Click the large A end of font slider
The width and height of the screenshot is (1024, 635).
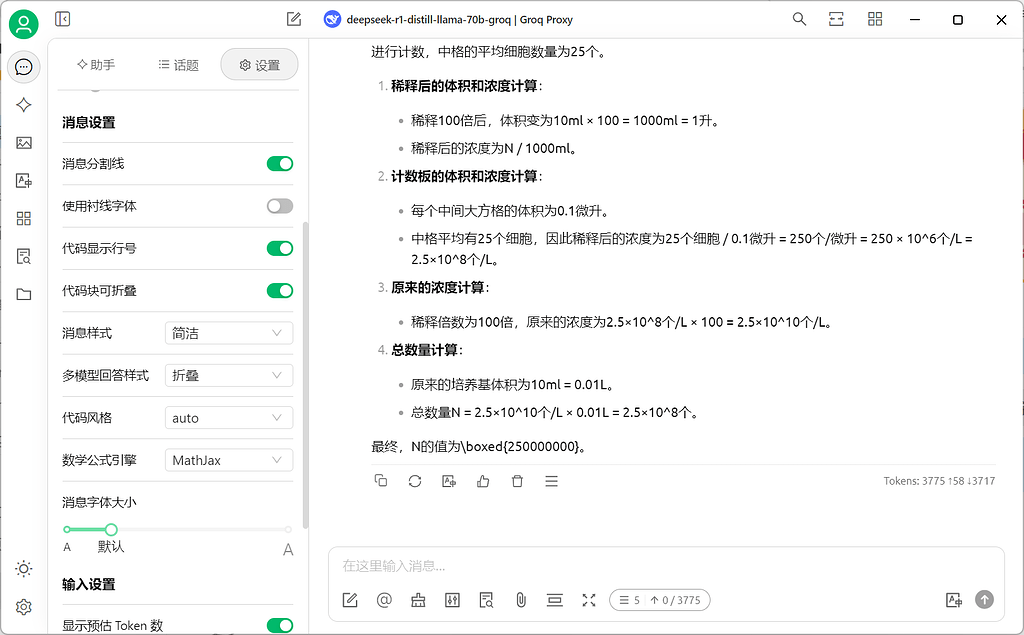pyautogui.click(x=288, y=549)
